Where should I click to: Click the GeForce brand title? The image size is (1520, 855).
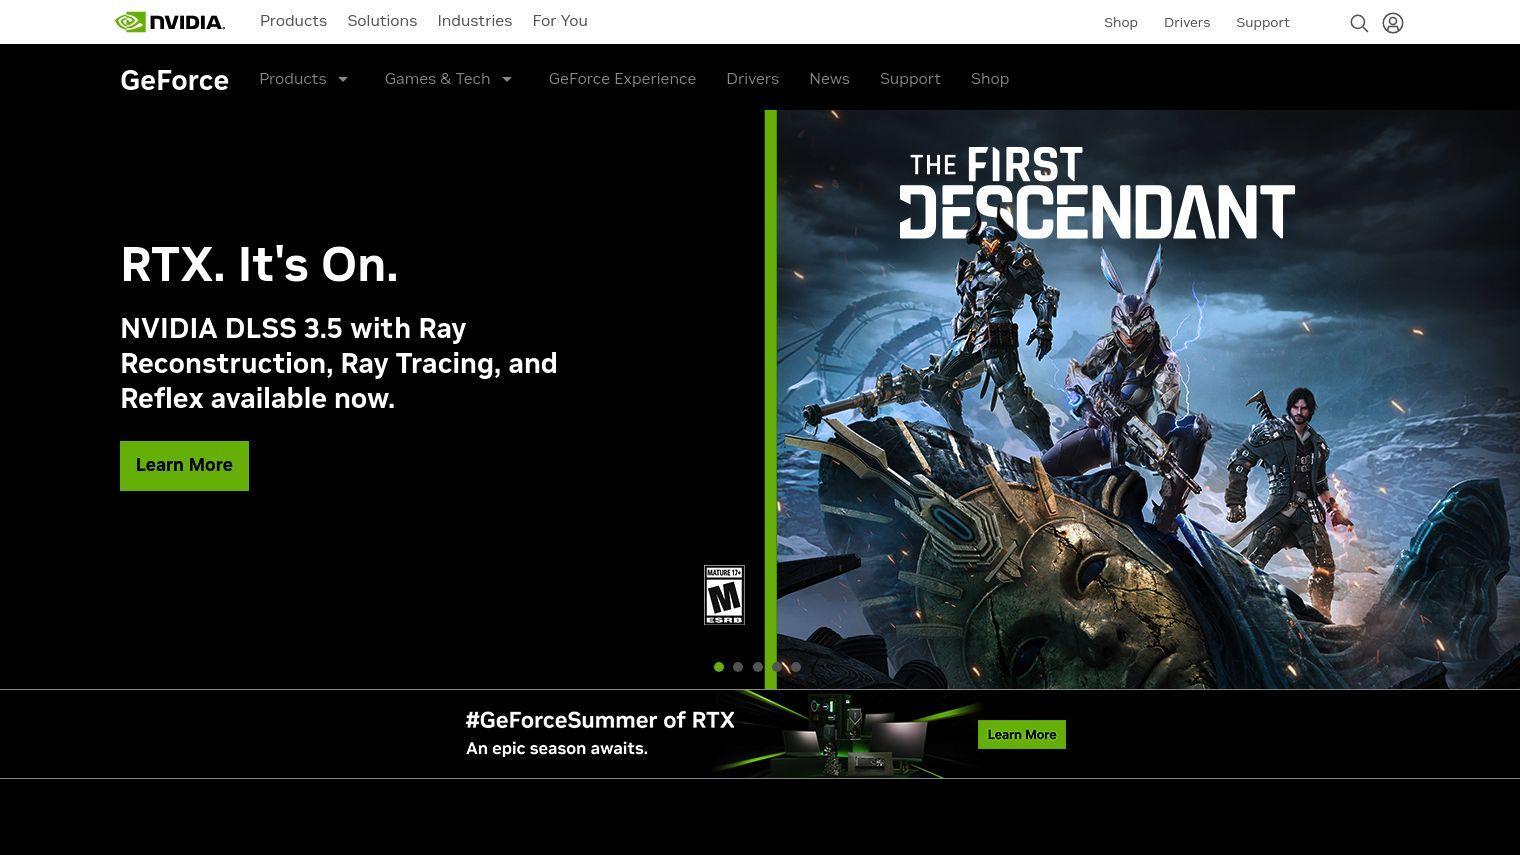[175, 80]
